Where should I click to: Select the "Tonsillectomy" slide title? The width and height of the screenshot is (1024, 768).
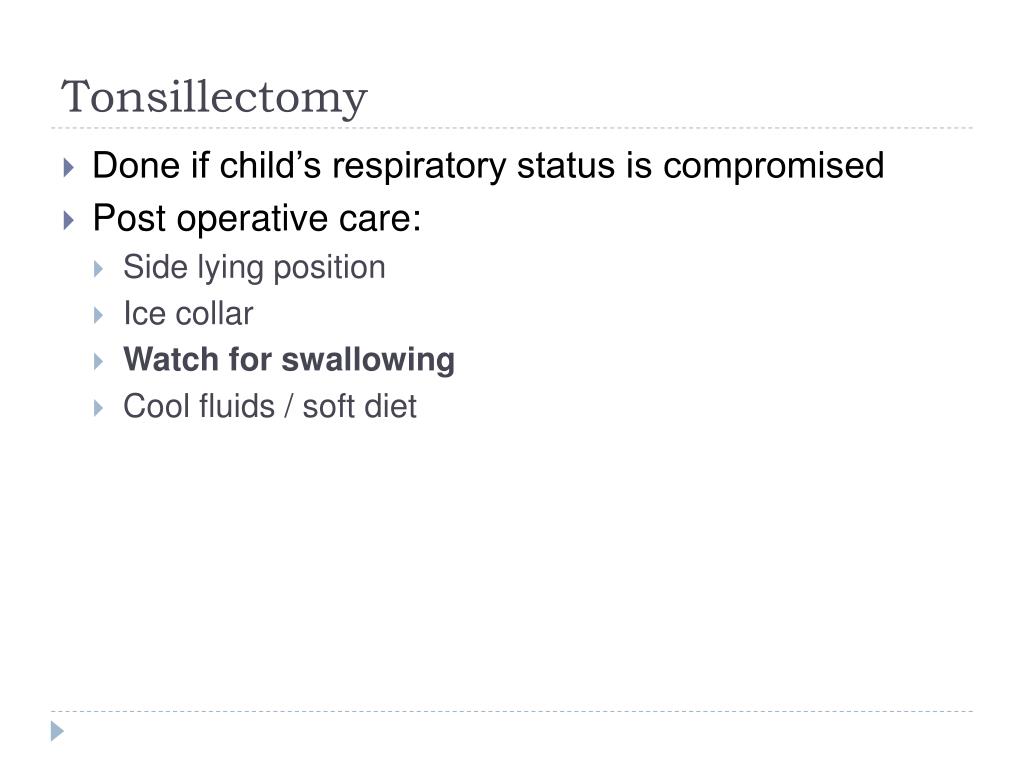[x=214, y=98]
